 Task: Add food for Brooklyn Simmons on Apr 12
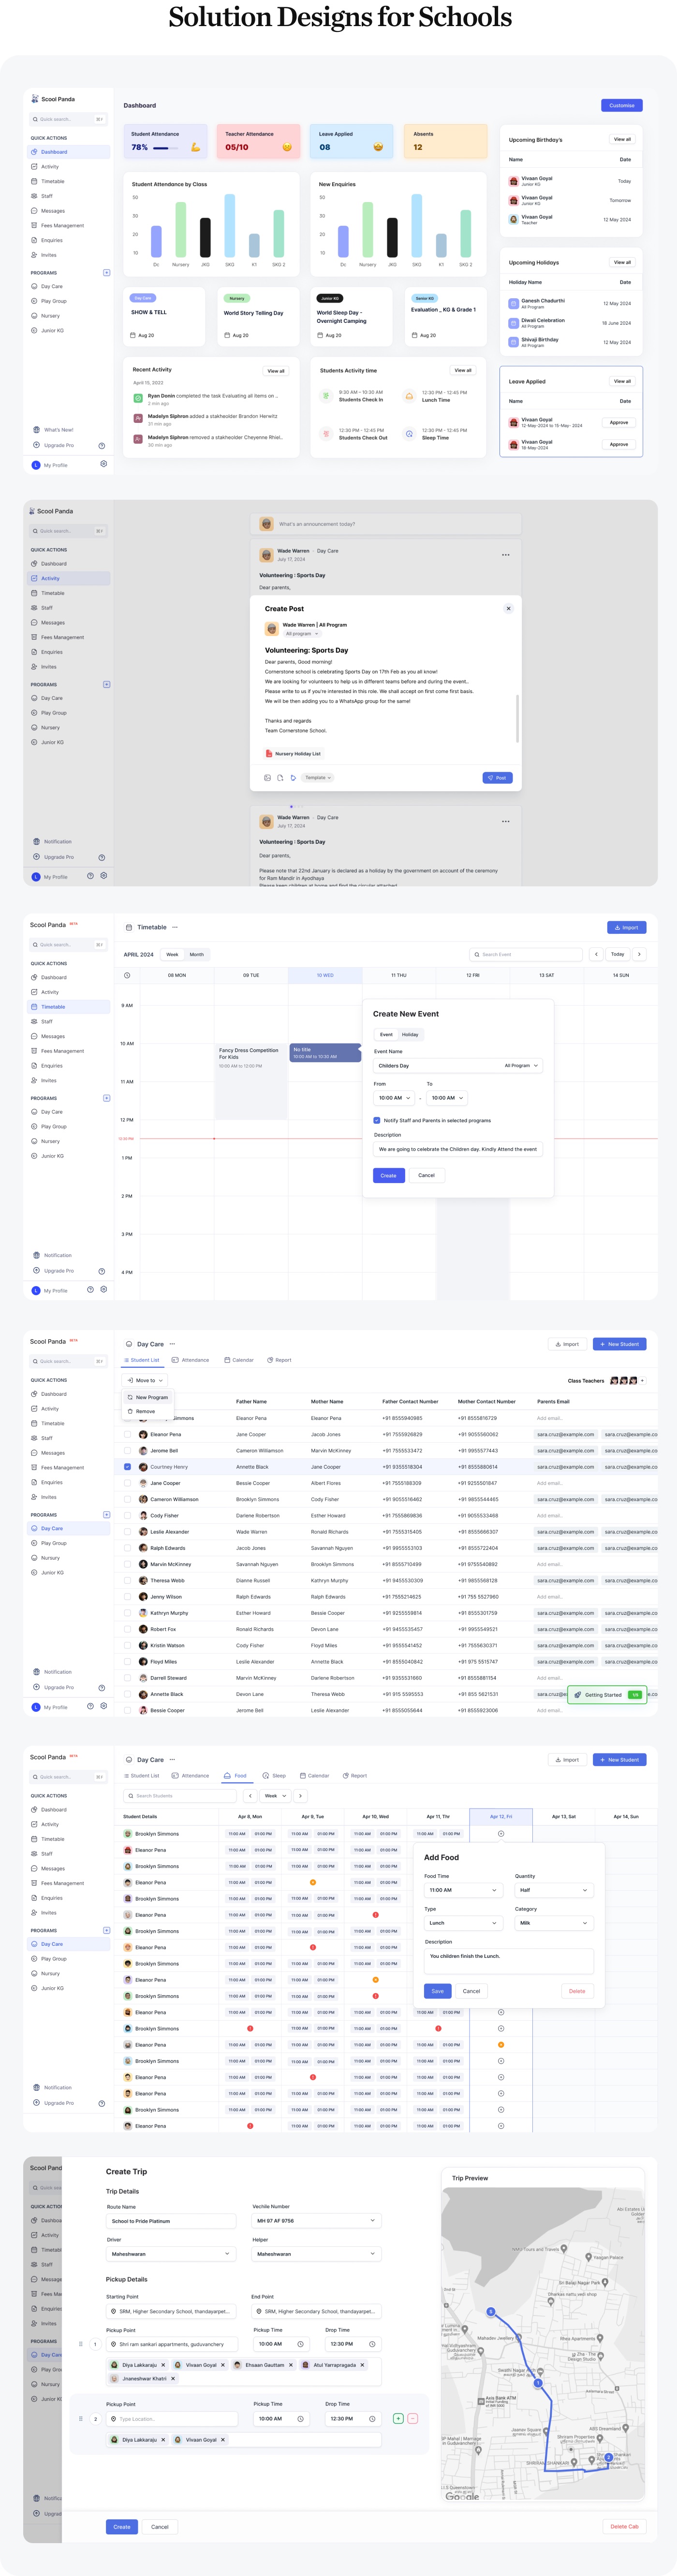coord(501,1834)
